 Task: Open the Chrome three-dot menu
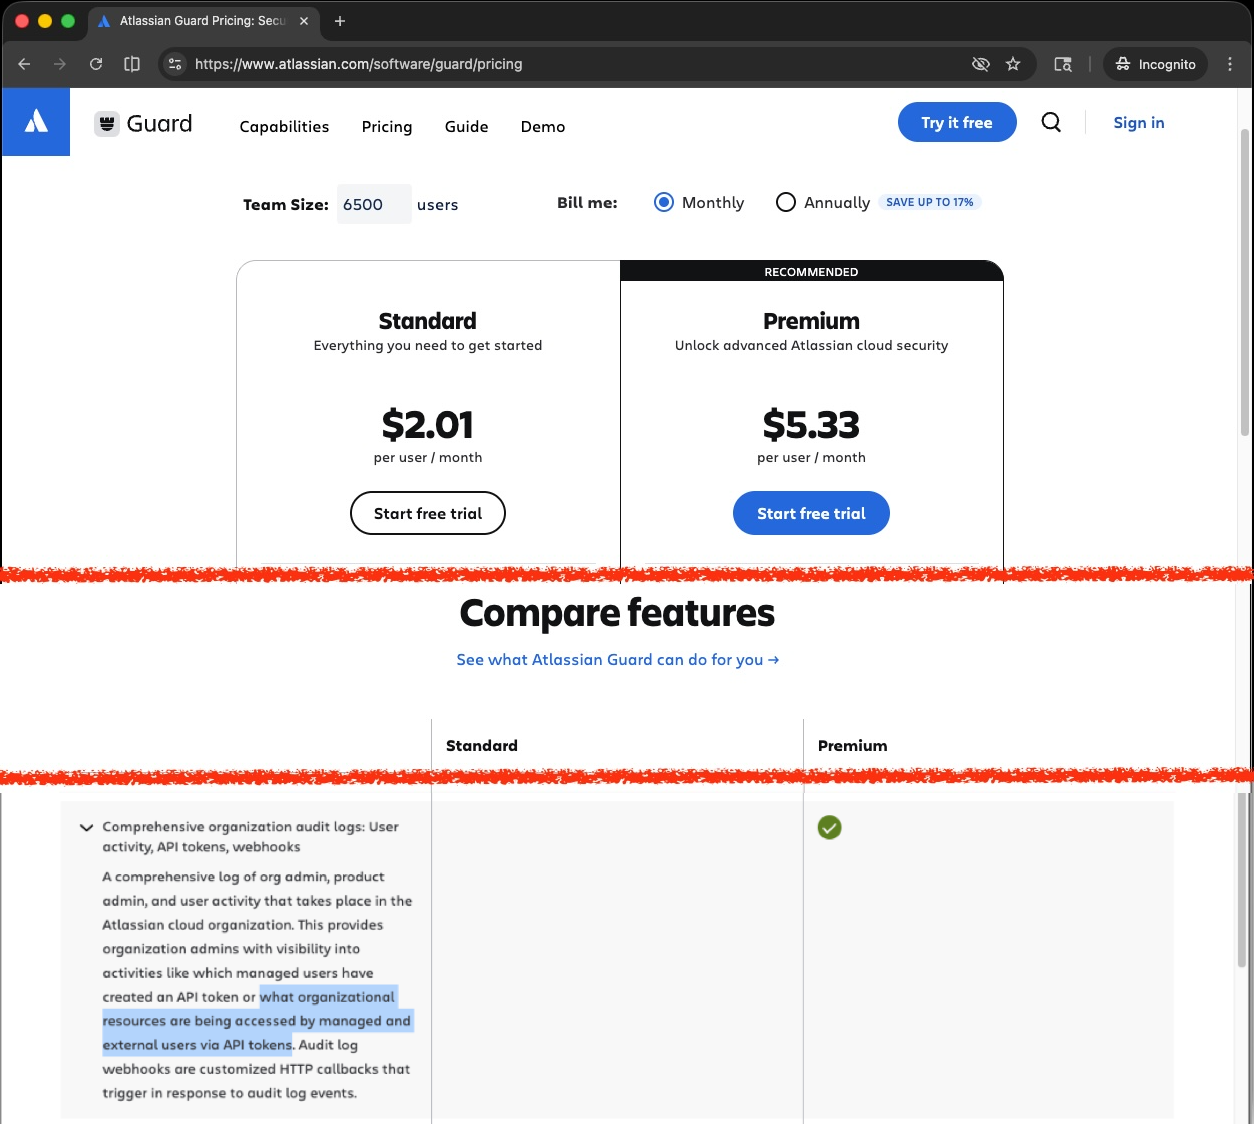click(1230, 64)
